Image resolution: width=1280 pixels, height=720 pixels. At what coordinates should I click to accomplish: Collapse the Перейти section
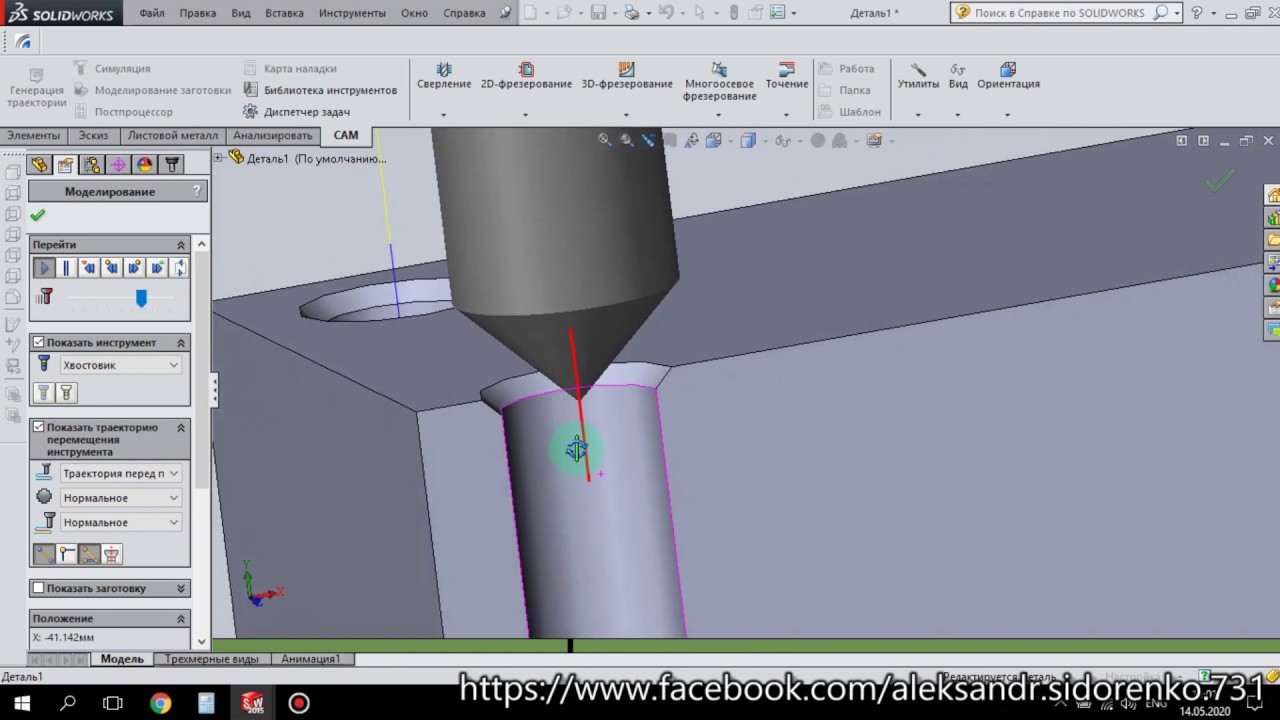[x=181, y=245]
